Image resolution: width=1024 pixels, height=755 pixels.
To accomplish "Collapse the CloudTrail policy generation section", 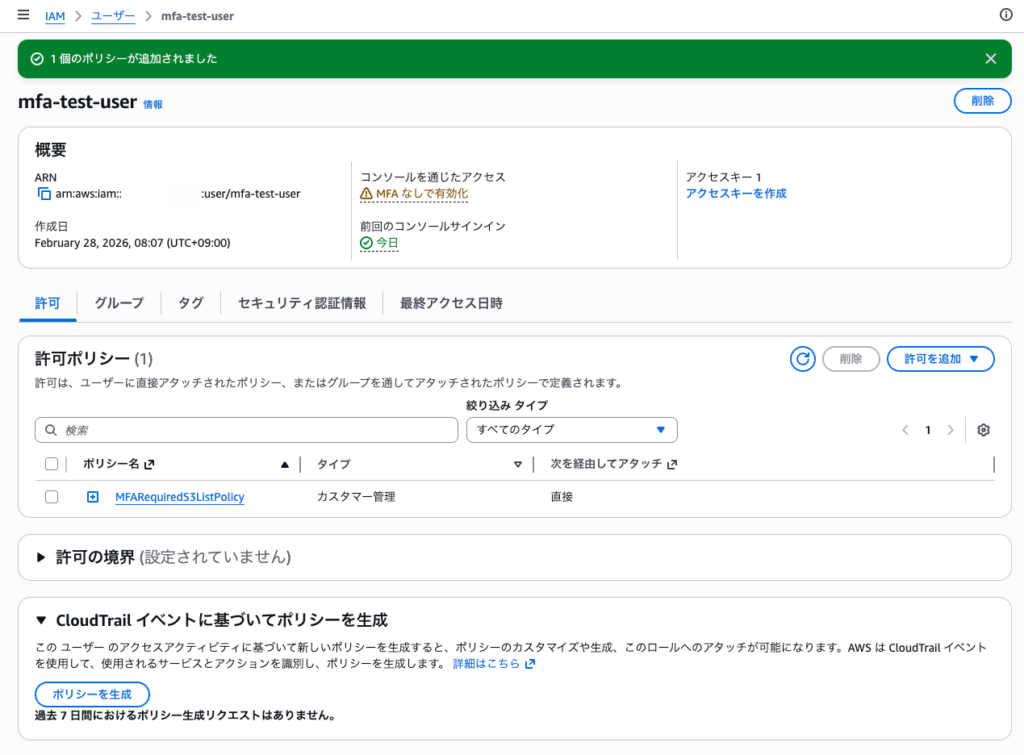I will (x=42, y=620).
